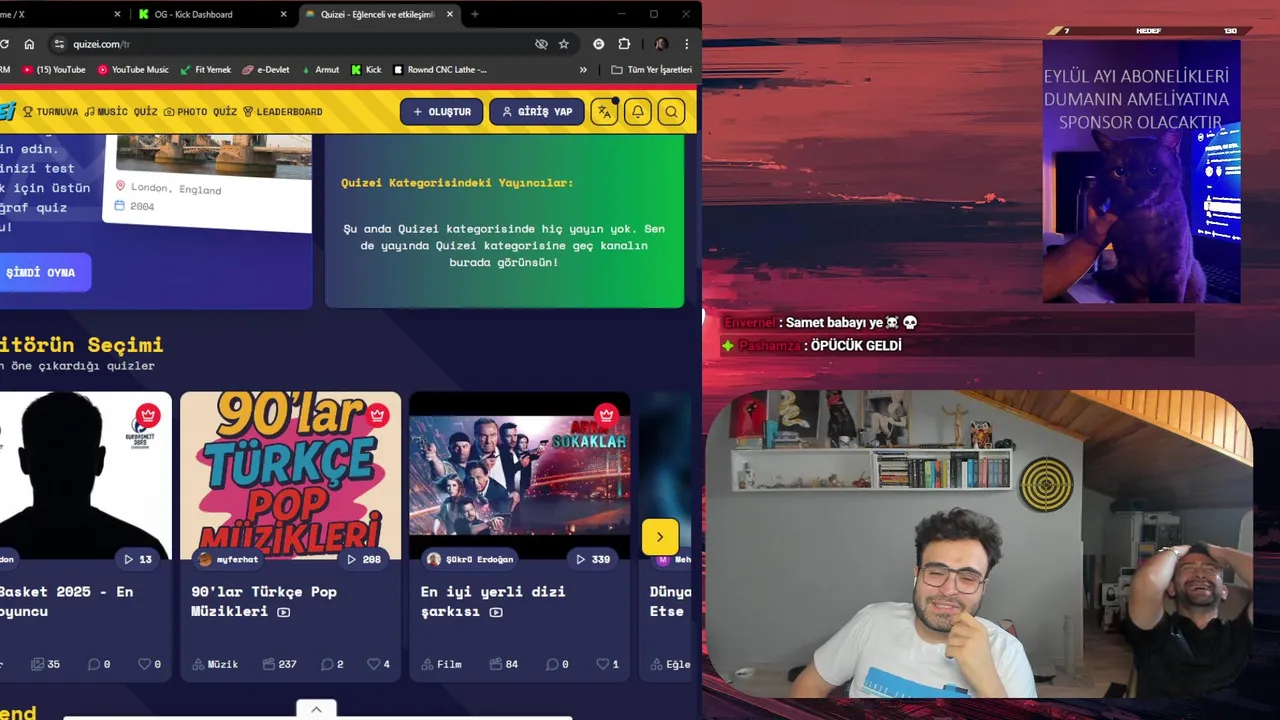1280x720 pixels.
Task: Click the crown badge on 90'lar card
Action: (x=377, y=415)
